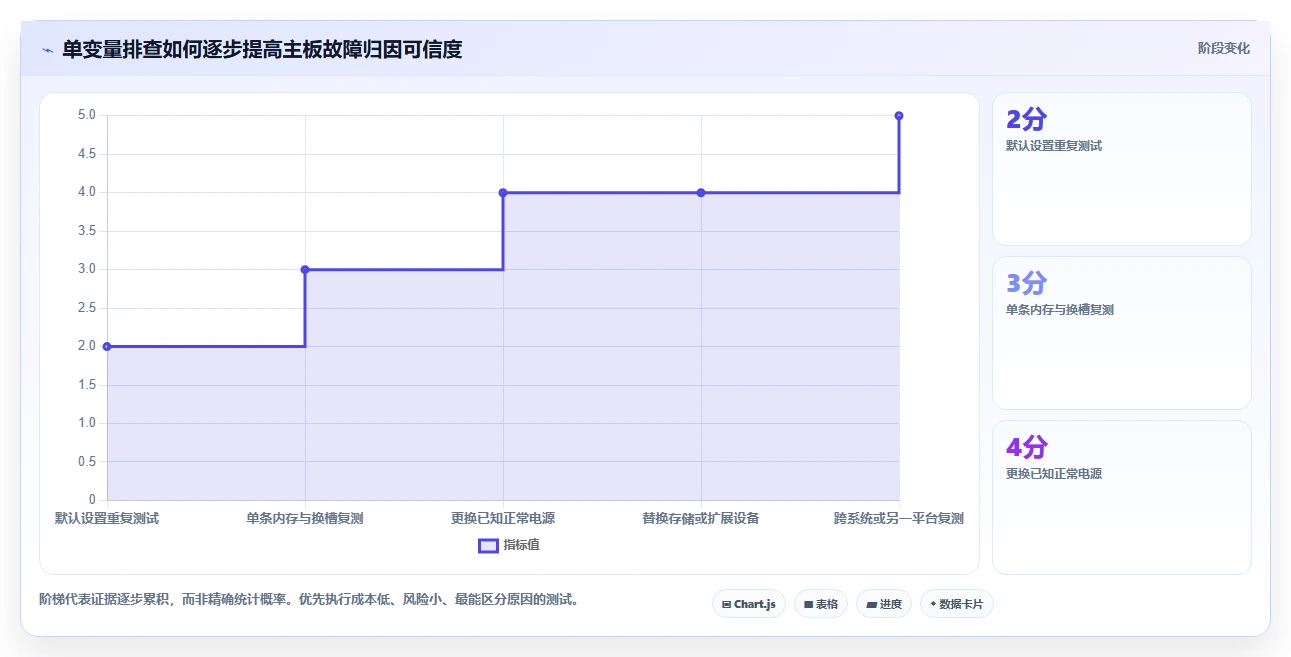Viewport: 1291px width, 657px height.
Task: Click x-axis label 更换已知正常电源
Action: [503, 518]
